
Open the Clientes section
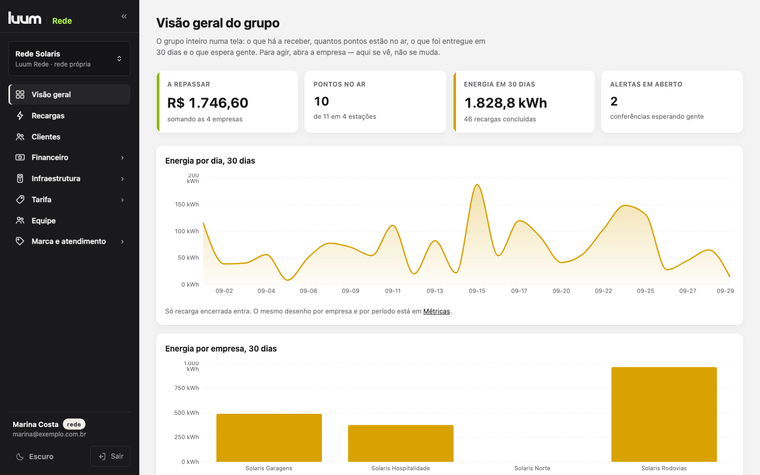pyautogui.click(x=69, y=137)
